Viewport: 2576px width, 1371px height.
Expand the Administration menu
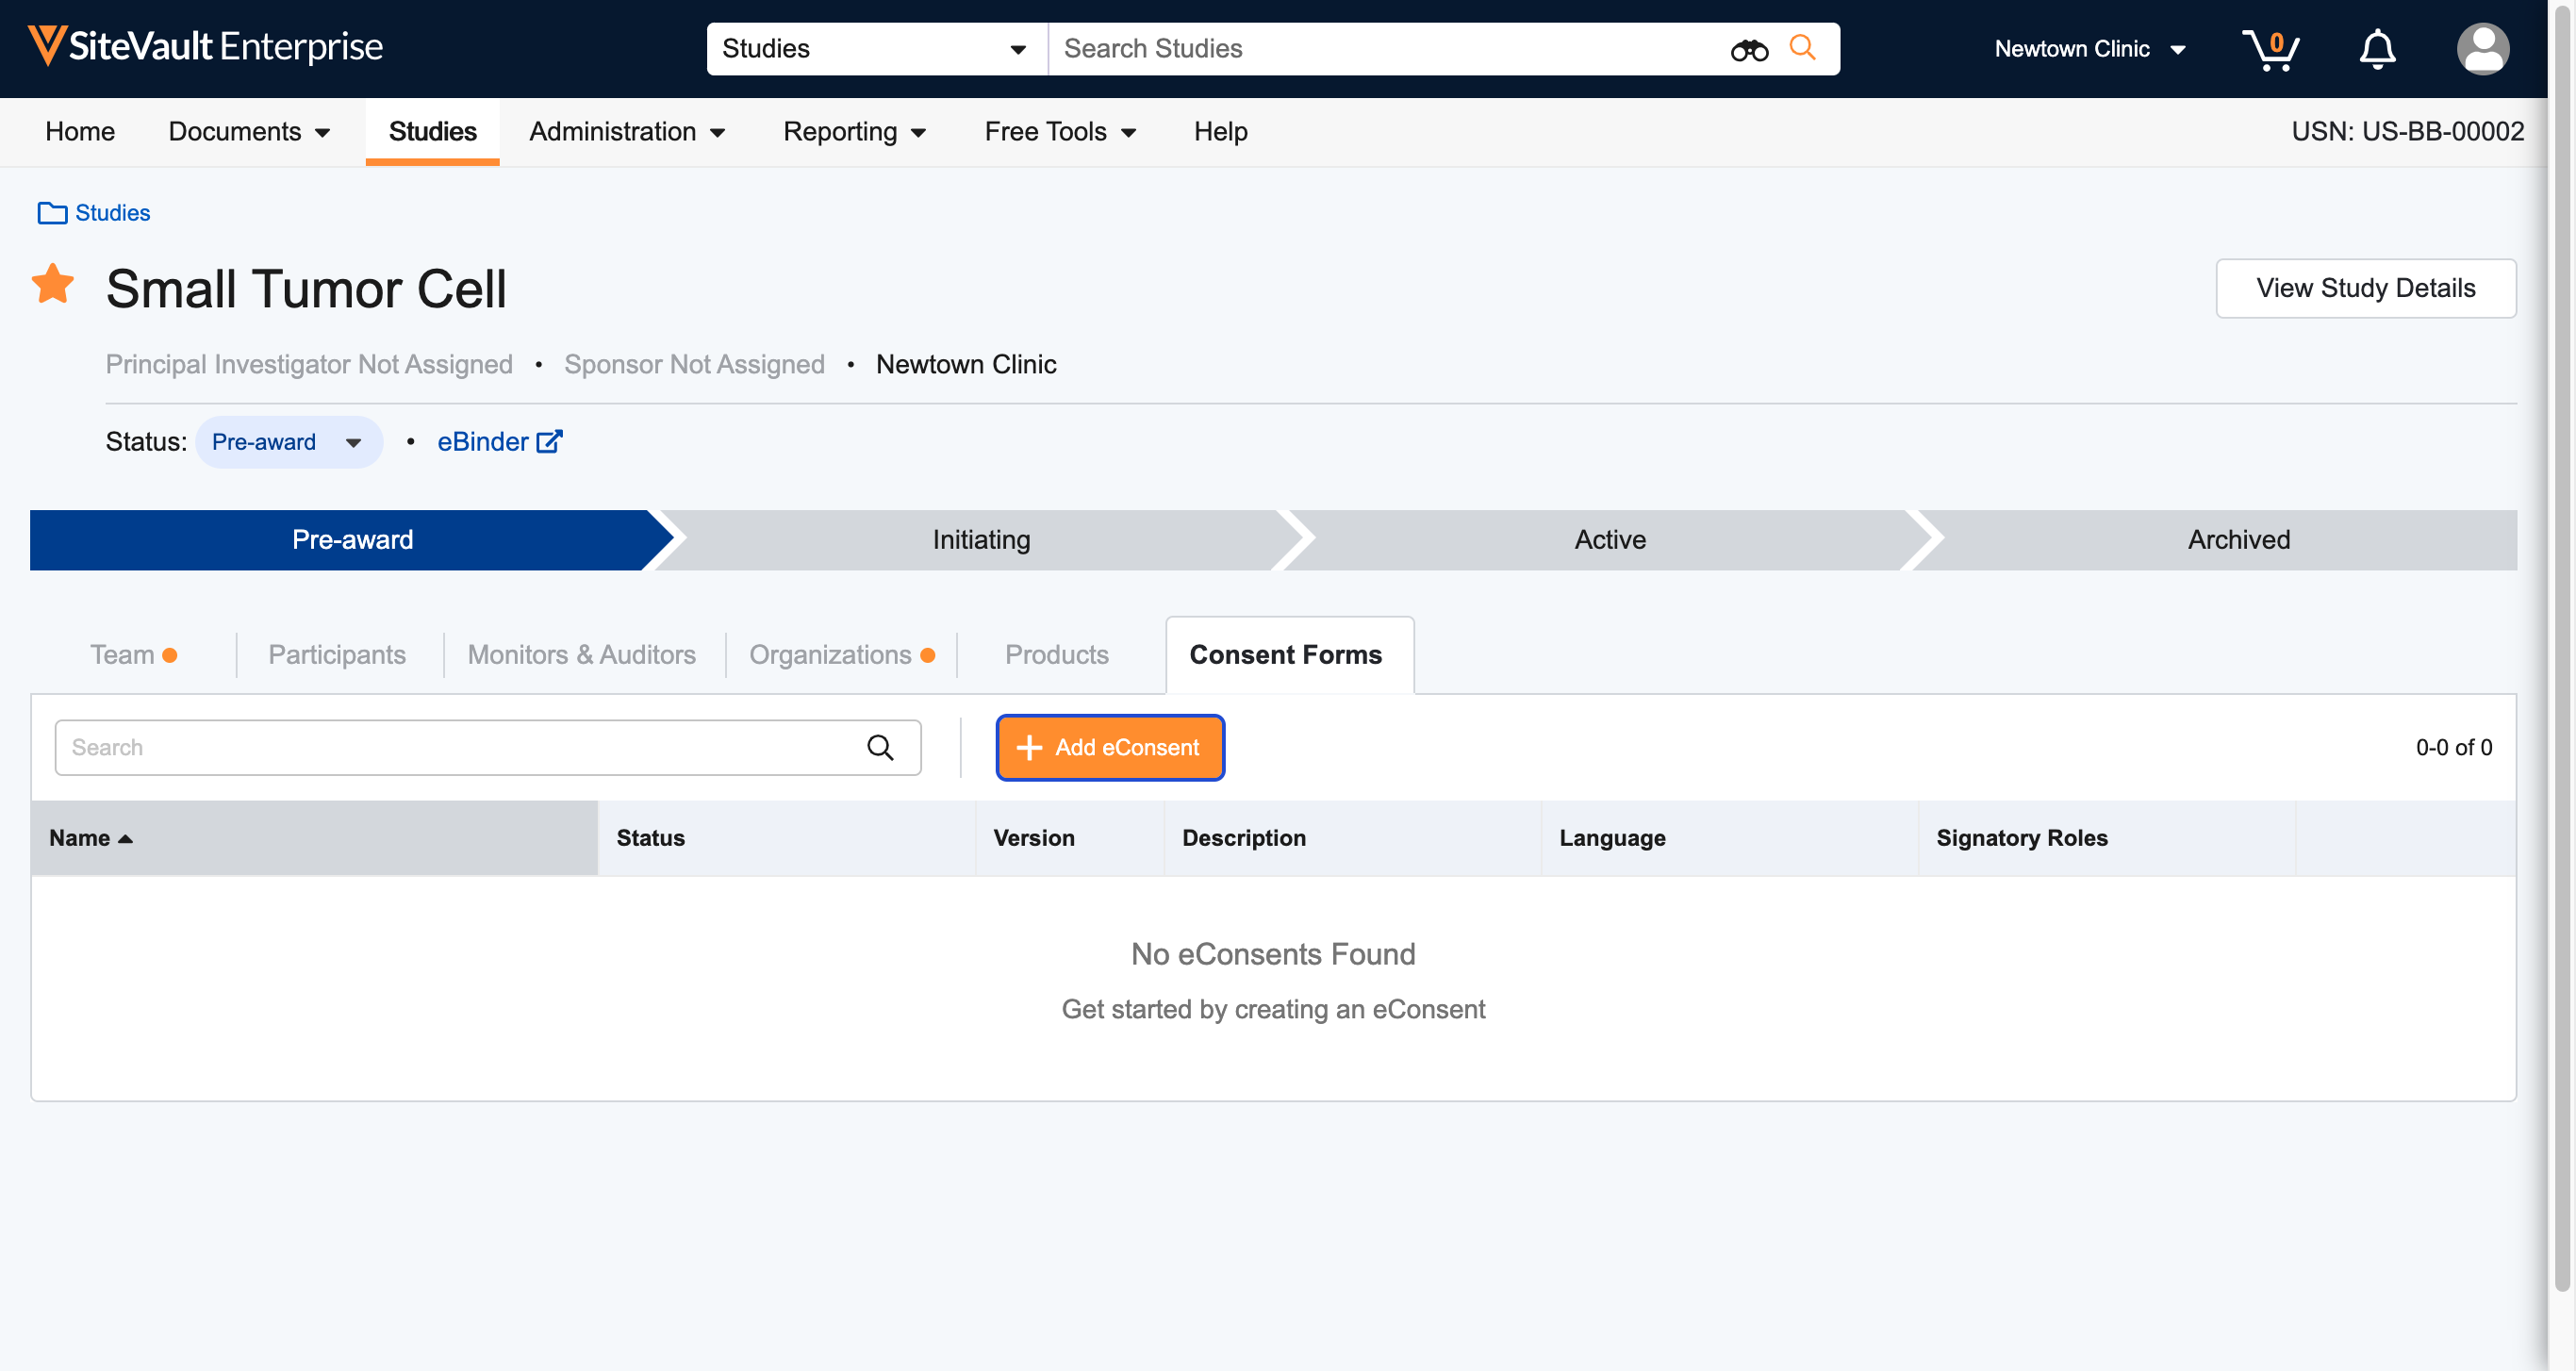[627, 132]
